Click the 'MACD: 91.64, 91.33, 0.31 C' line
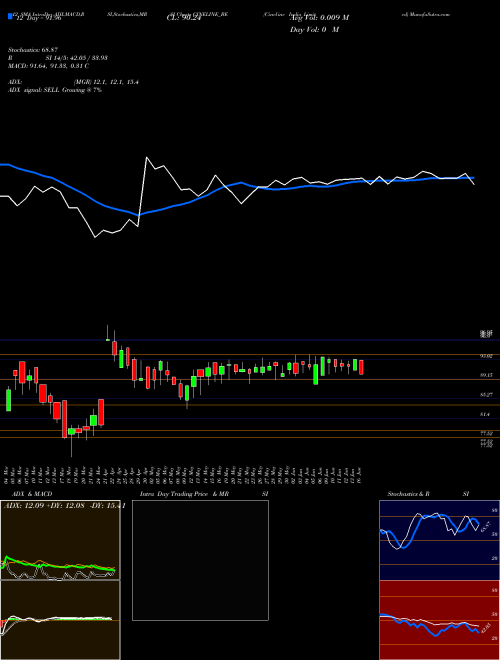The image size is (500, 660). (48, 66)
